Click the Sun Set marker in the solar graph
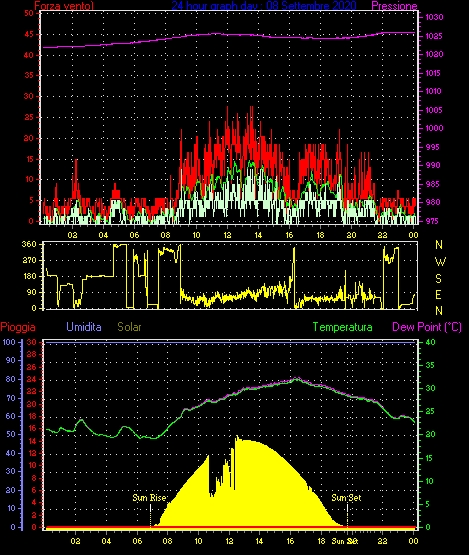The height and width of the screenshot is (555, 469). [x=346, y=498]
